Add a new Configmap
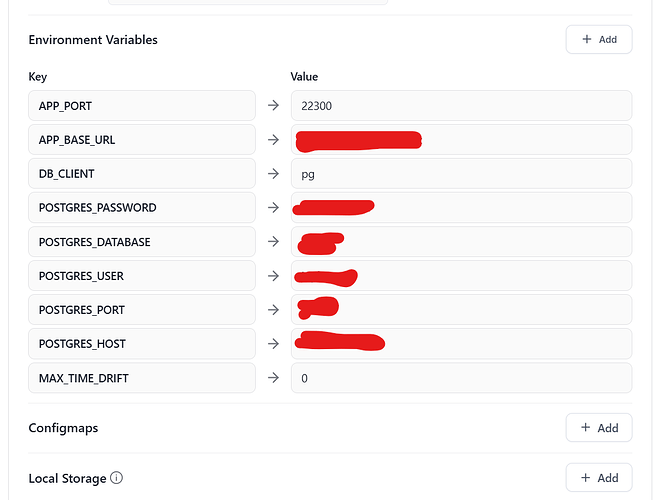The width and height of the screenshot is (671, 500). tap(599, 428)
